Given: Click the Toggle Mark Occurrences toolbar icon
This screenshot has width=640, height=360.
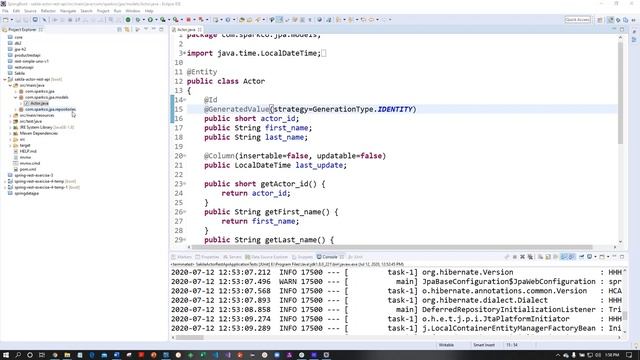Looking at the screenshot, I should 280,20.
